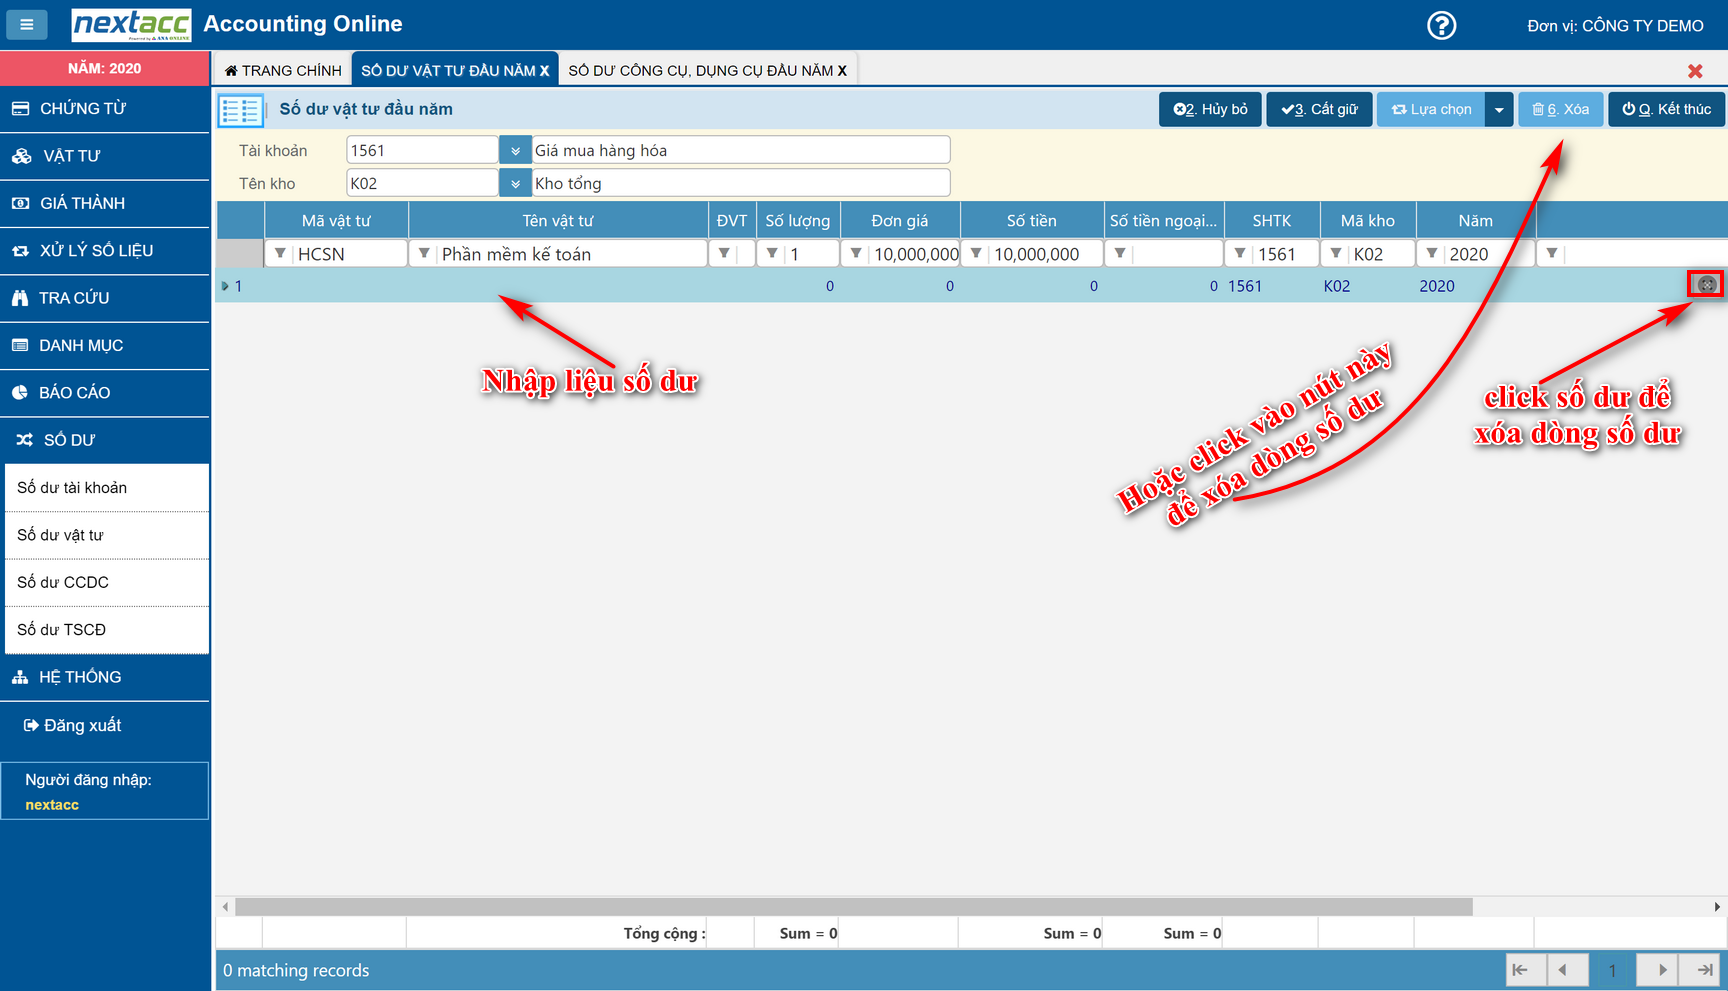This screenshot has height=991, width=1728.
Task: Go to the first page arrow
Action: pos(1521,970)
